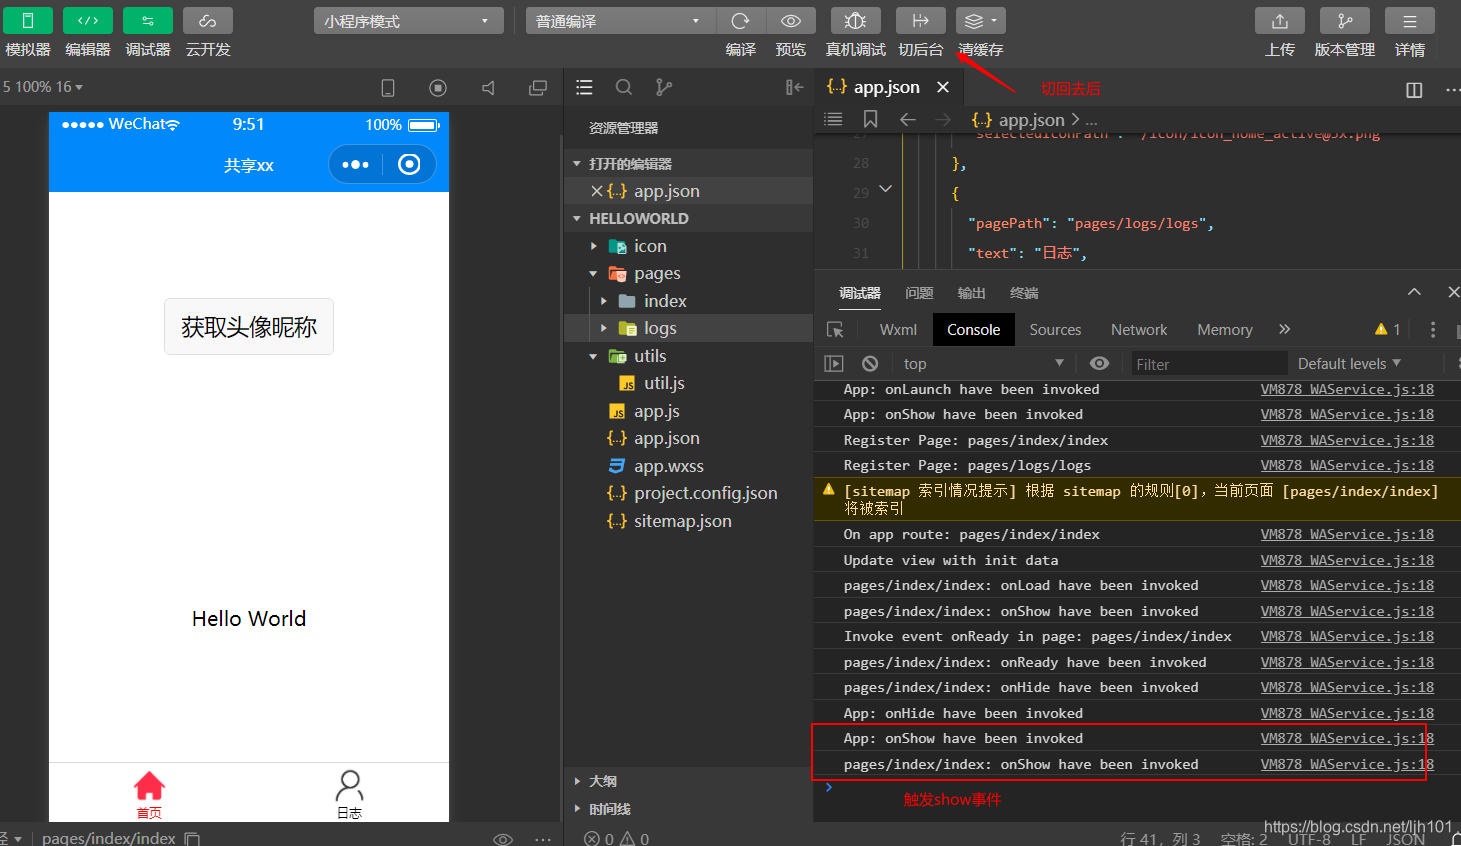Toggle the simulator (模拟器) panel button

tap(28, 21)
